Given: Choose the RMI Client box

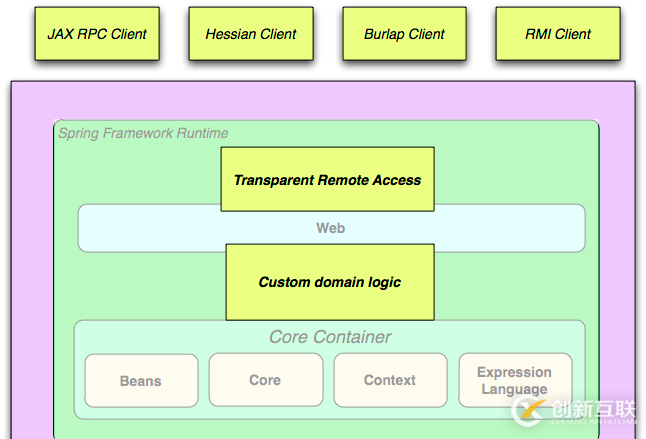Looking at the screenshot, I should tap(558, 34).
